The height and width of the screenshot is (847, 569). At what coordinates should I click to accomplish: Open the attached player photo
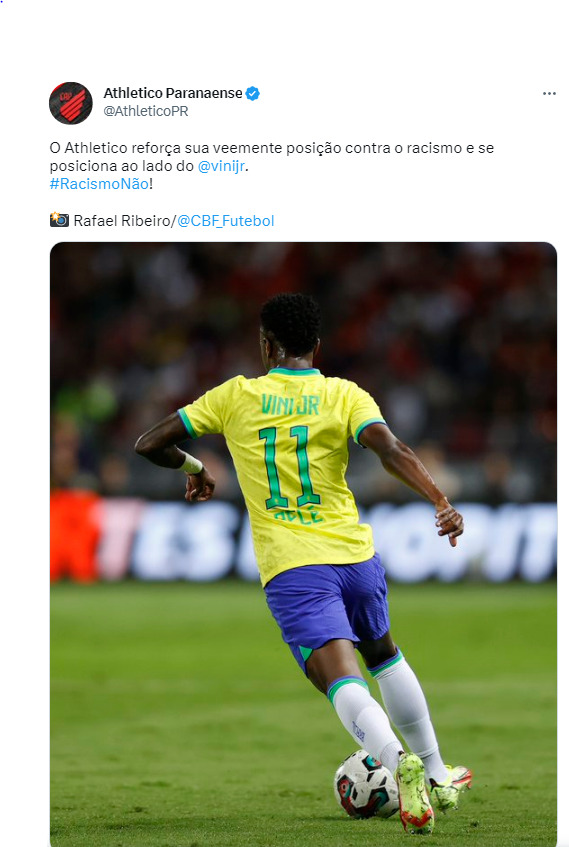[303, 544]
